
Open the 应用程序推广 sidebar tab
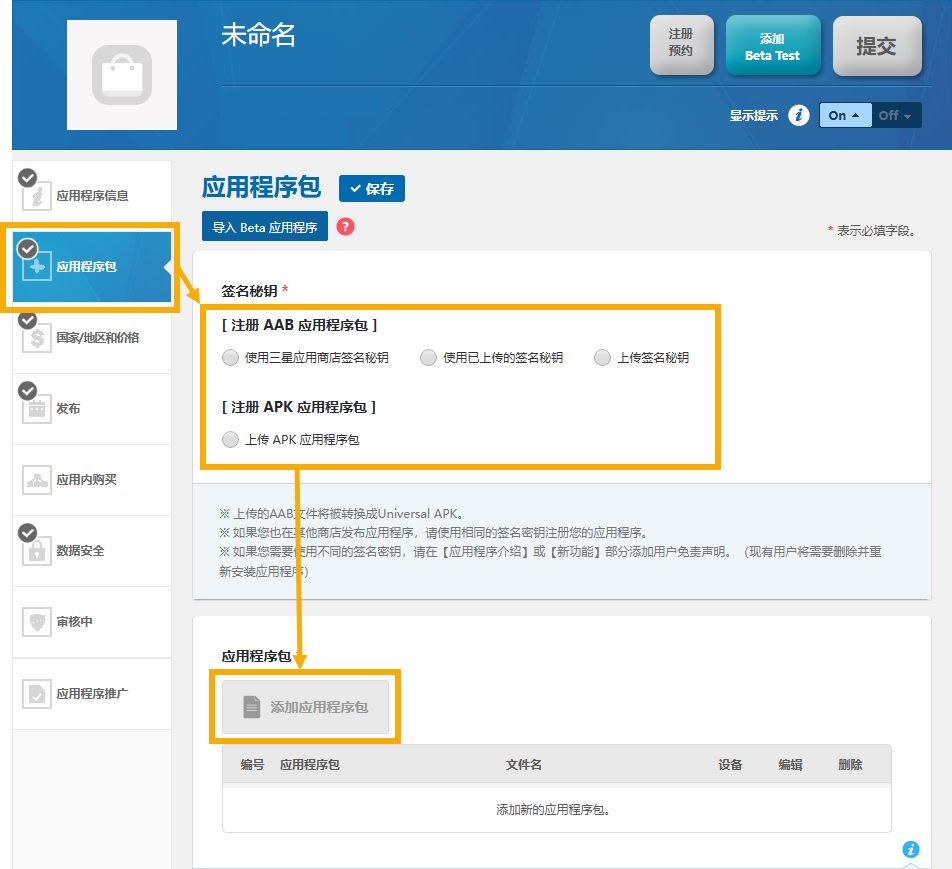(92, 693)
